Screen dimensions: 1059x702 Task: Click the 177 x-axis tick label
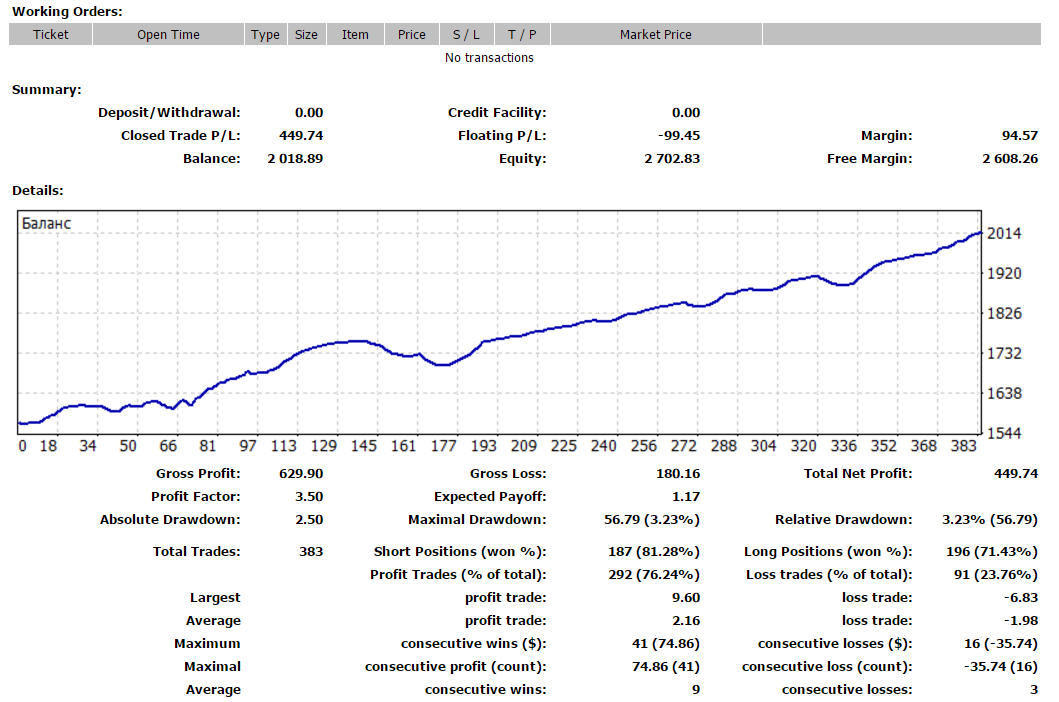444,446
